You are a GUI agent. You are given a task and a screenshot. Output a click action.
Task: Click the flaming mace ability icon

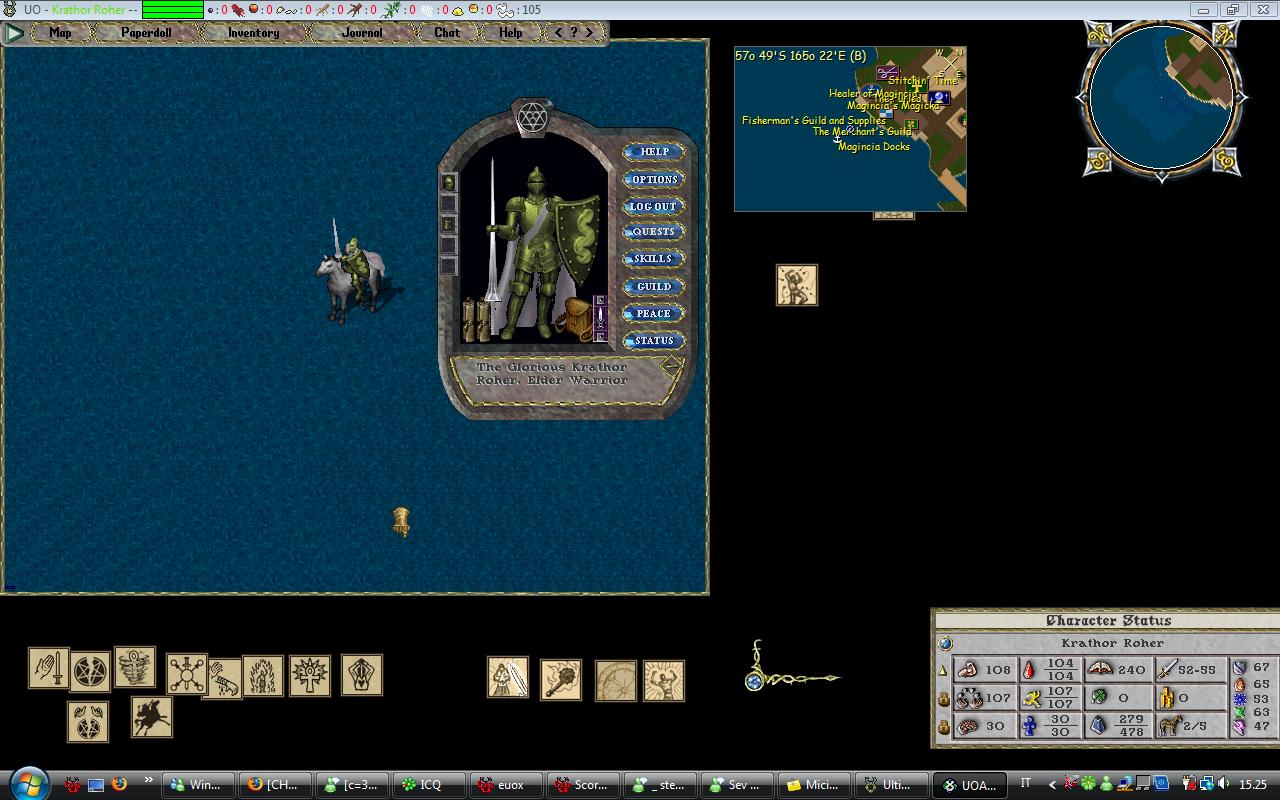[561, 679]
